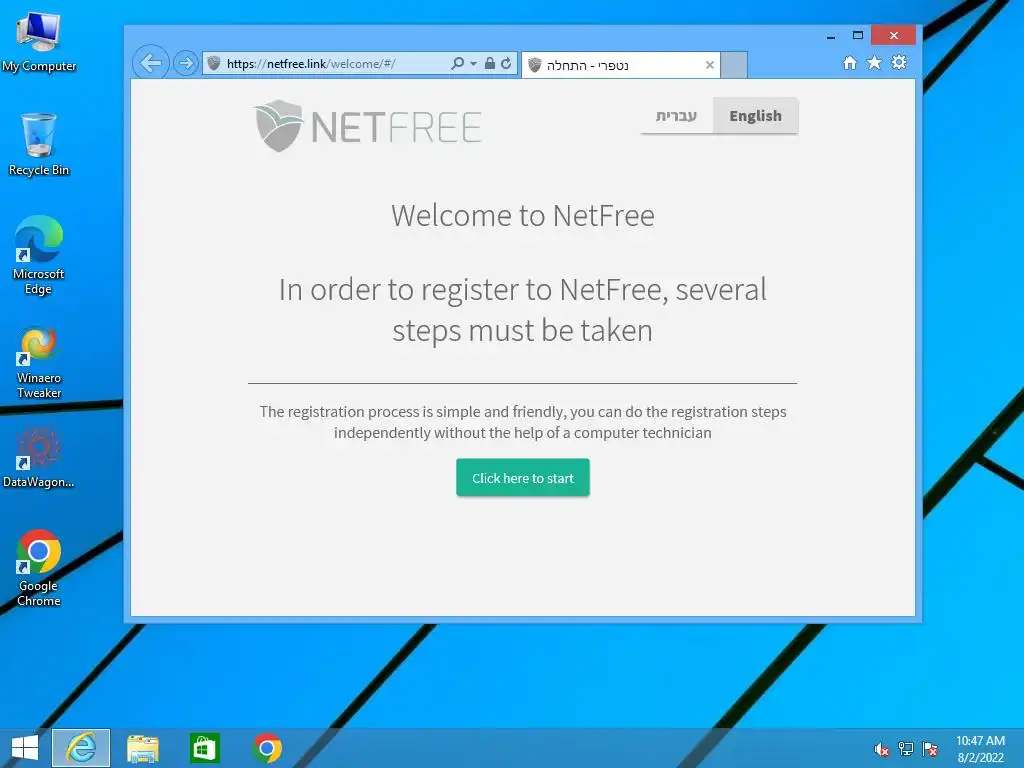1024x768 pixels.
Task: Click the shield site icon in address bar
Action: pos(214,63)
